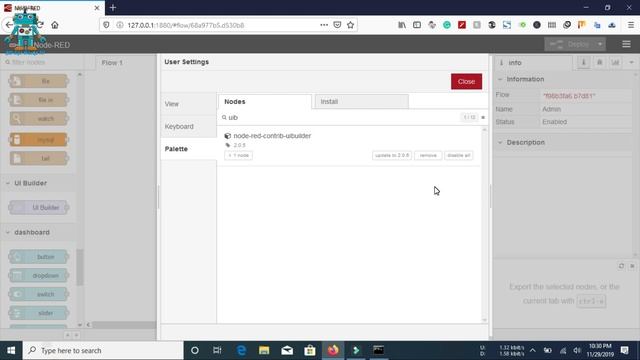Click the dashboard 'switch' palette node
This screenshot has height=360, width=640.
(39, 294)
